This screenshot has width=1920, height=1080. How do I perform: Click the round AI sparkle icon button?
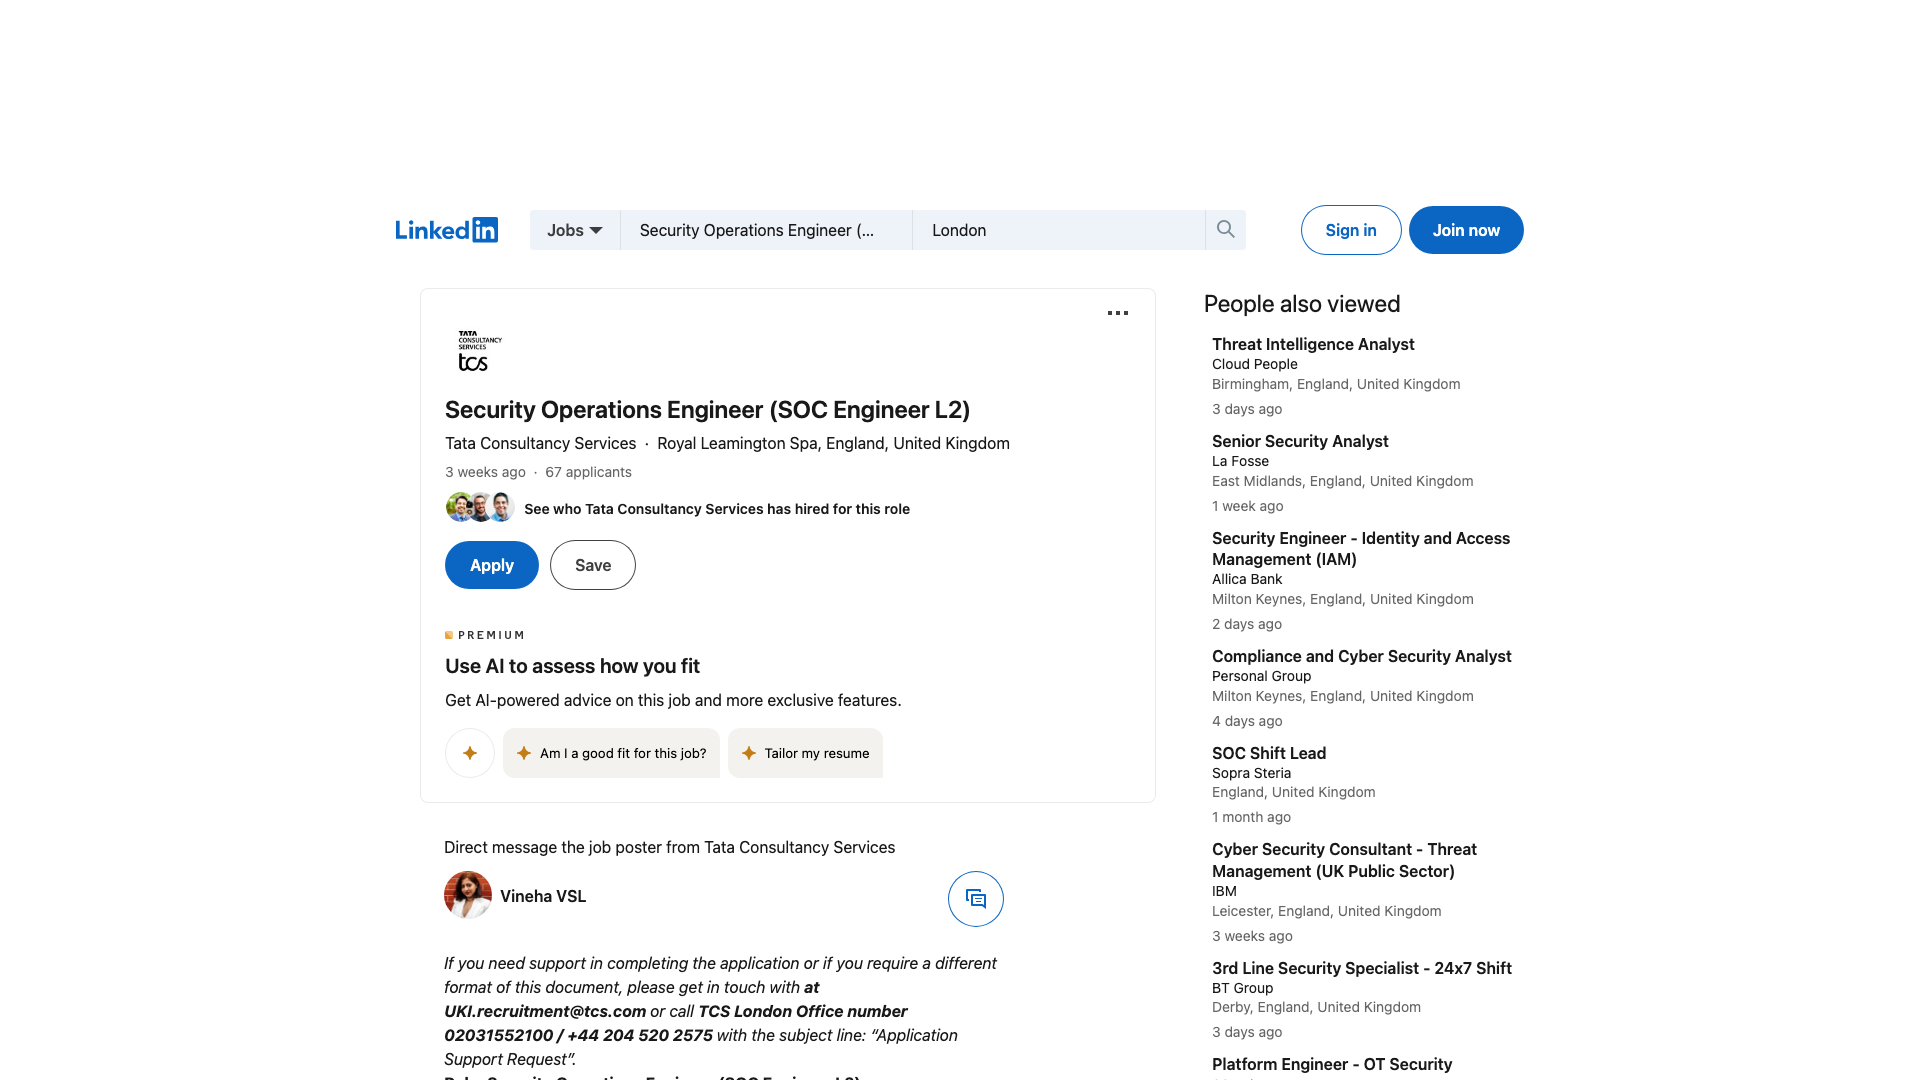pos(470,753)
